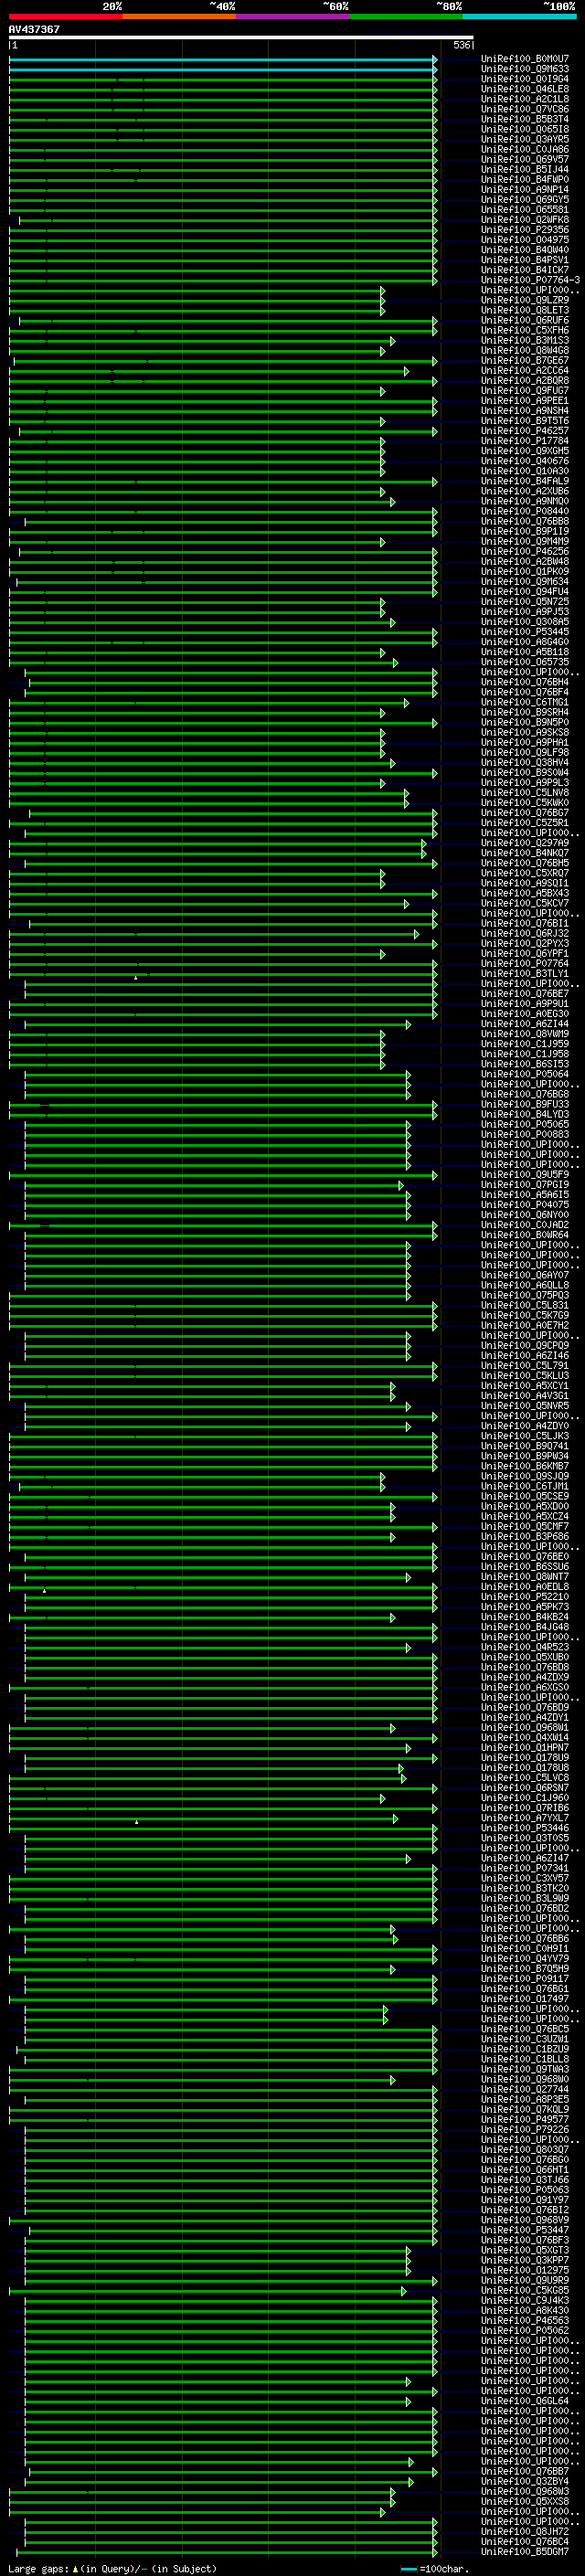Click the cyan =100char. scale swatch
Viewport: 585px width, 2576px height.
[x=408, y=2569]
